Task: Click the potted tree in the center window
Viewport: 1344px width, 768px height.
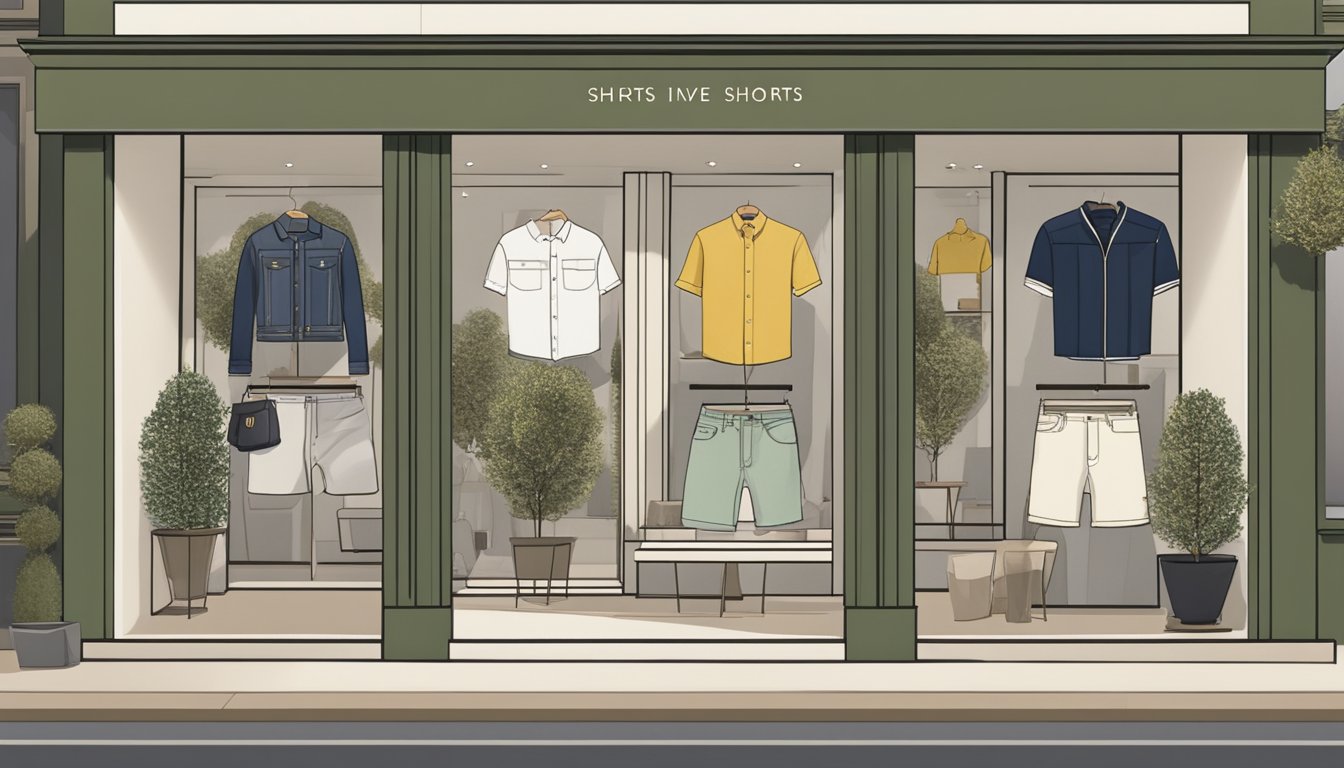Action: 541,484
